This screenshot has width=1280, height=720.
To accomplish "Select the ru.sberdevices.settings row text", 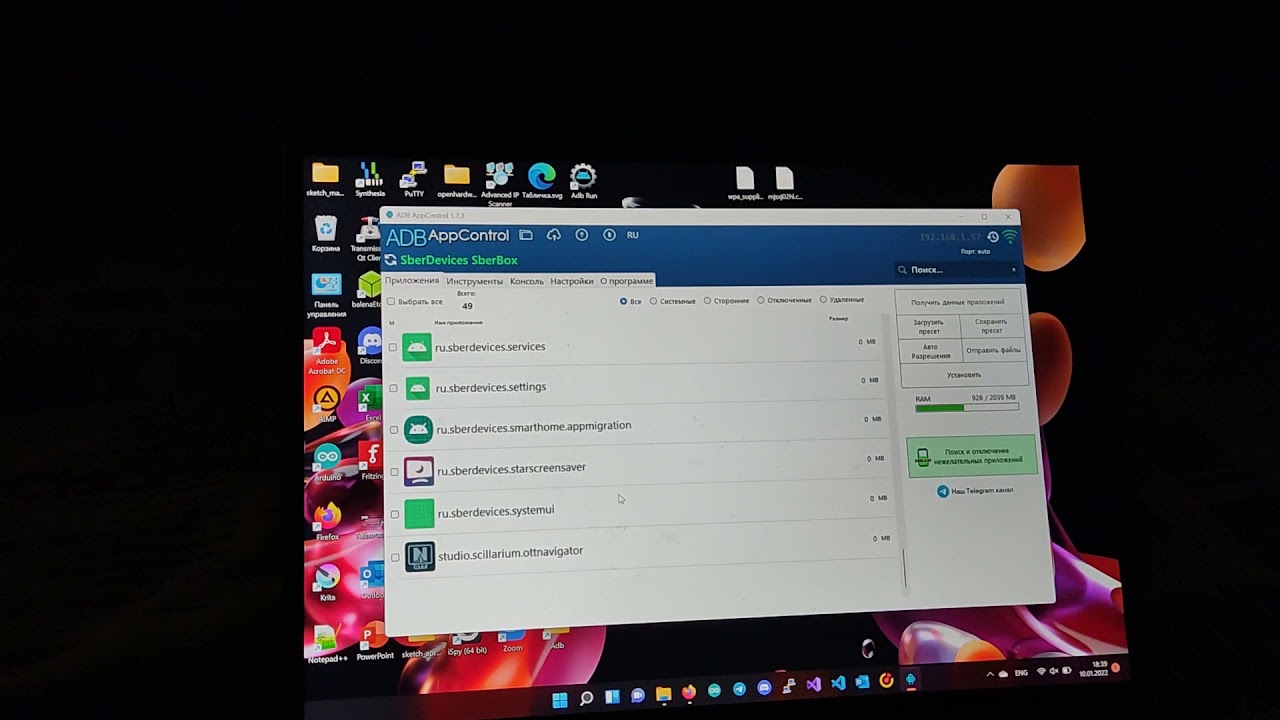I will coord(491,387).
